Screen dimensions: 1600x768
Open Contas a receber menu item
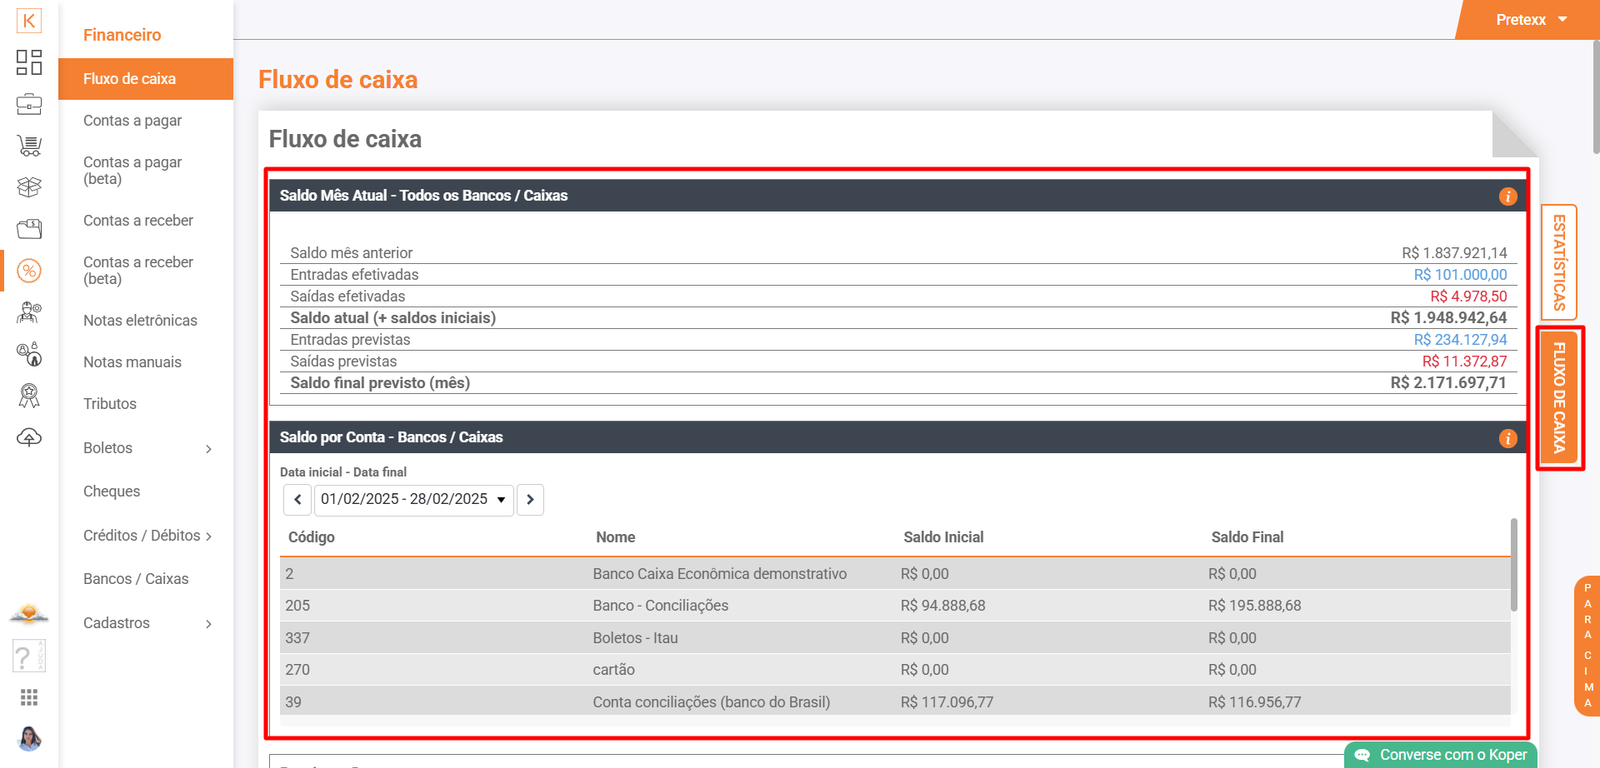138,220
